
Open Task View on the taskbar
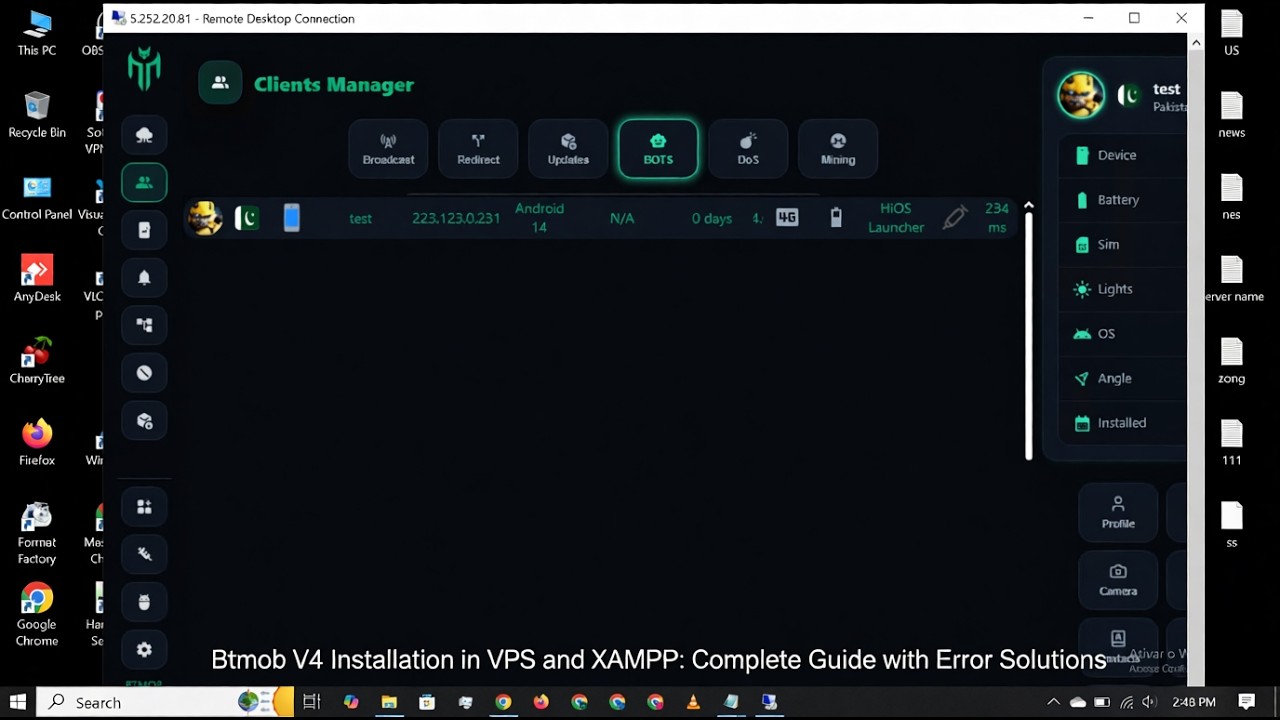312,702
